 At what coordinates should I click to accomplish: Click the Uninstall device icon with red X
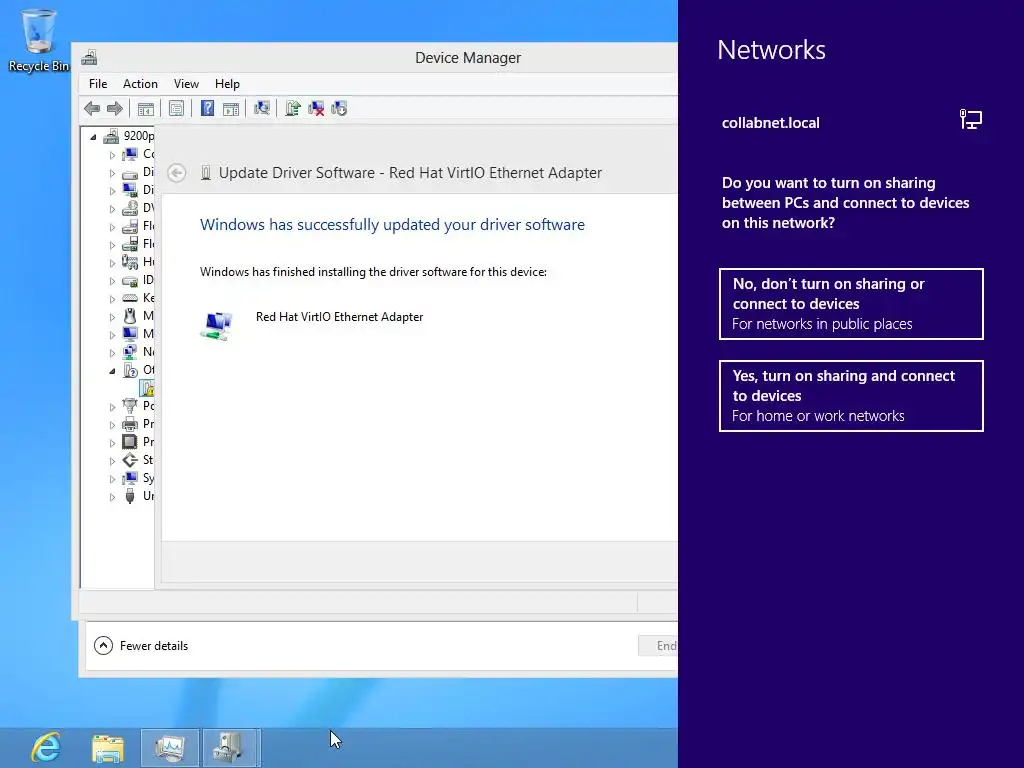[316, 108]
